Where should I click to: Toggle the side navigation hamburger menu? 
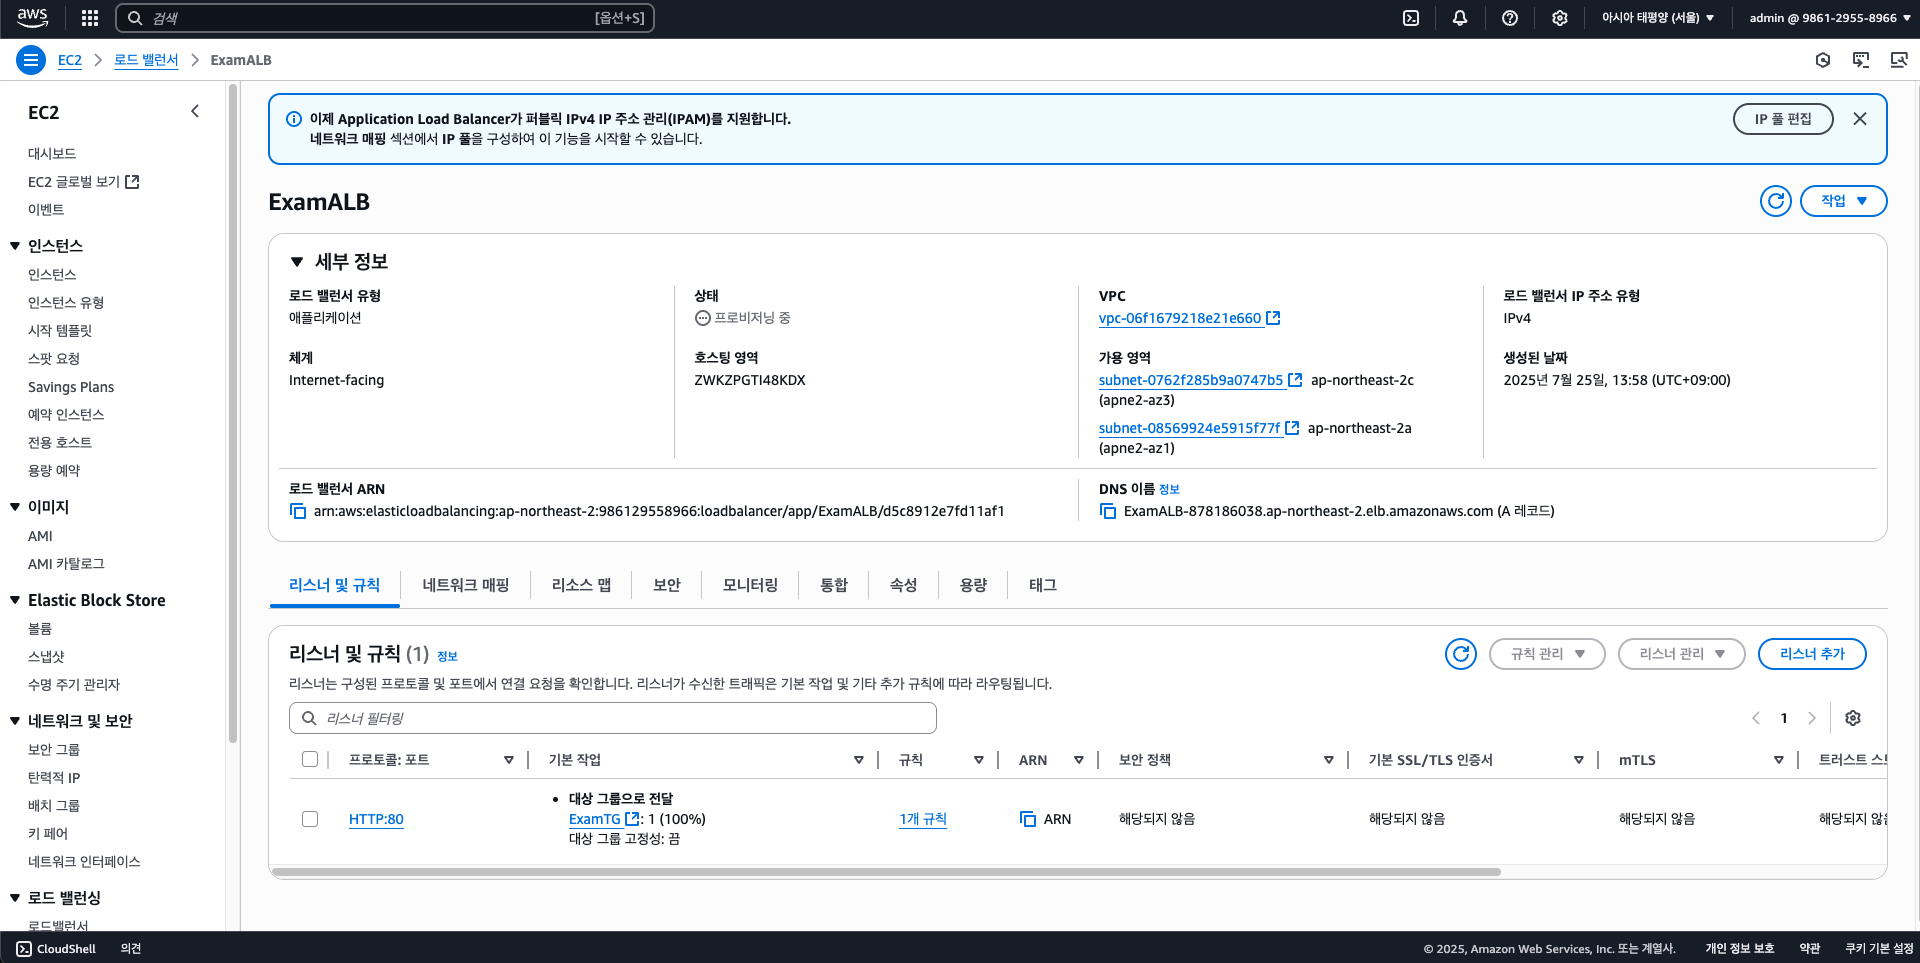click(x=31, y=60)
